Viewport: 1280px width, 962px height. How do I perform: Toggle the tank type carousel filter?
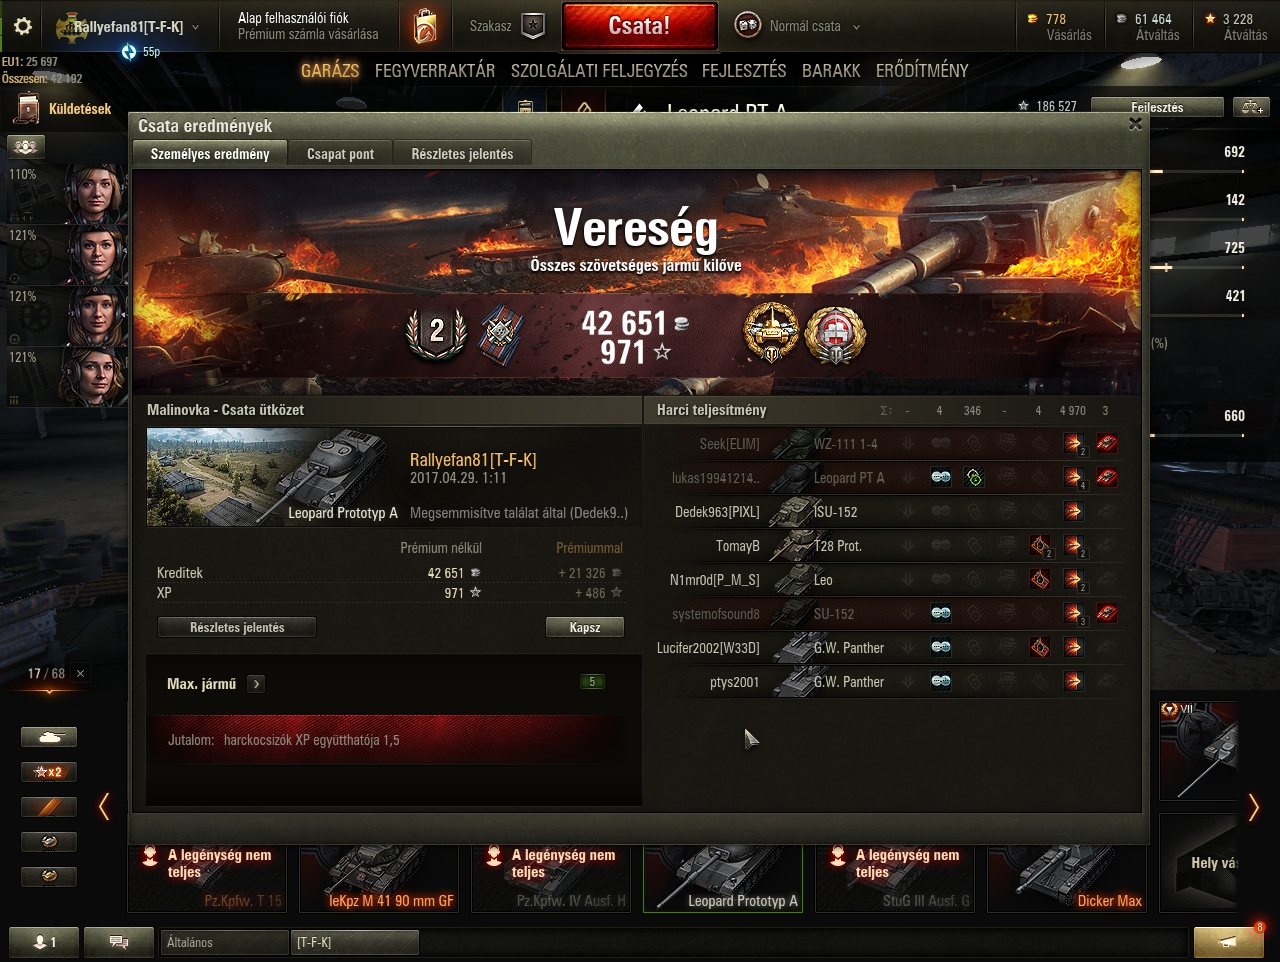[49, 737]
